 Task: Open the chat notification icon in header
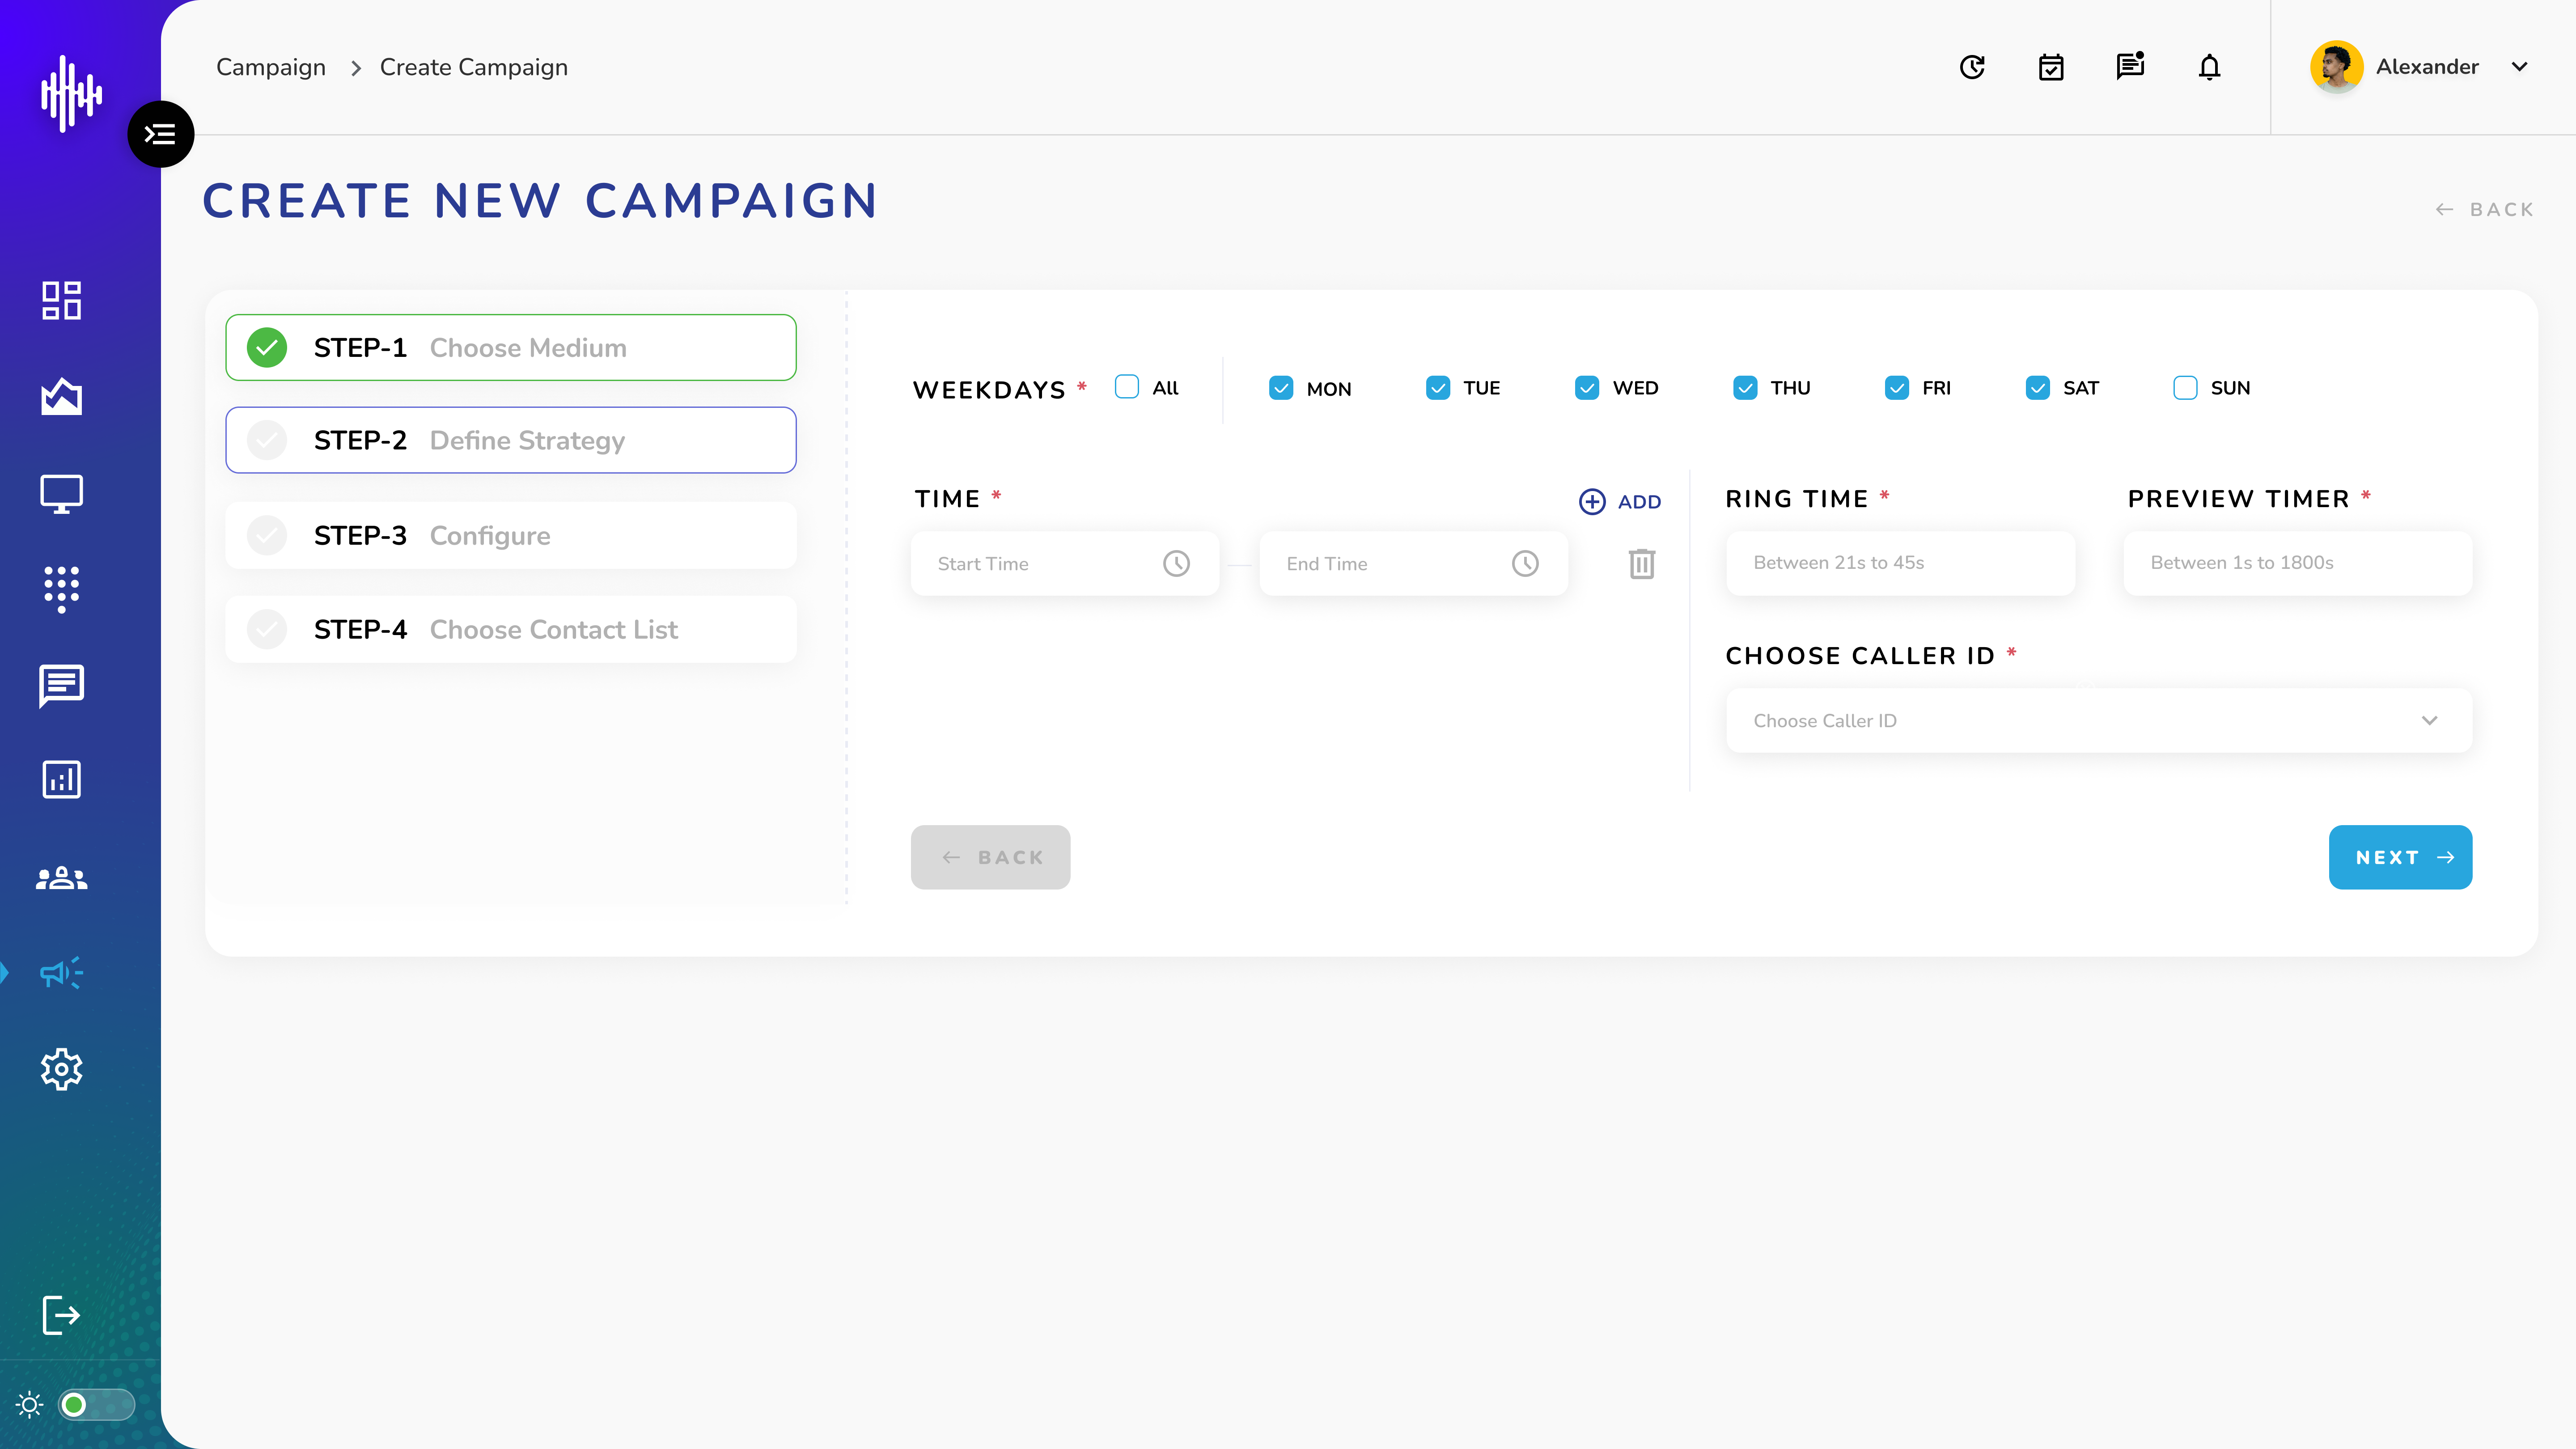tap(2130, 66)
